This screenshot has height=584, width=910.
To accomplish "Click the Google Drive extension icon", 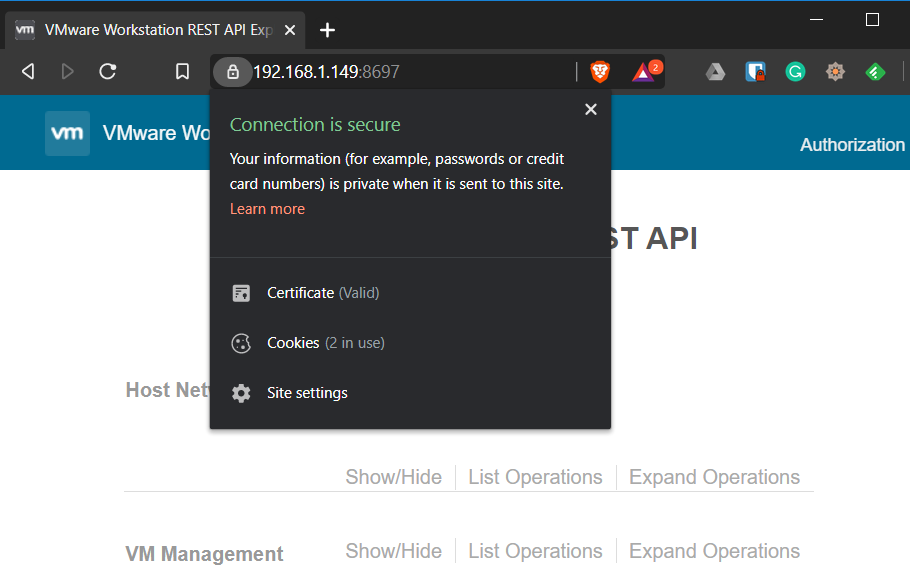I will (x=715, y=71).
